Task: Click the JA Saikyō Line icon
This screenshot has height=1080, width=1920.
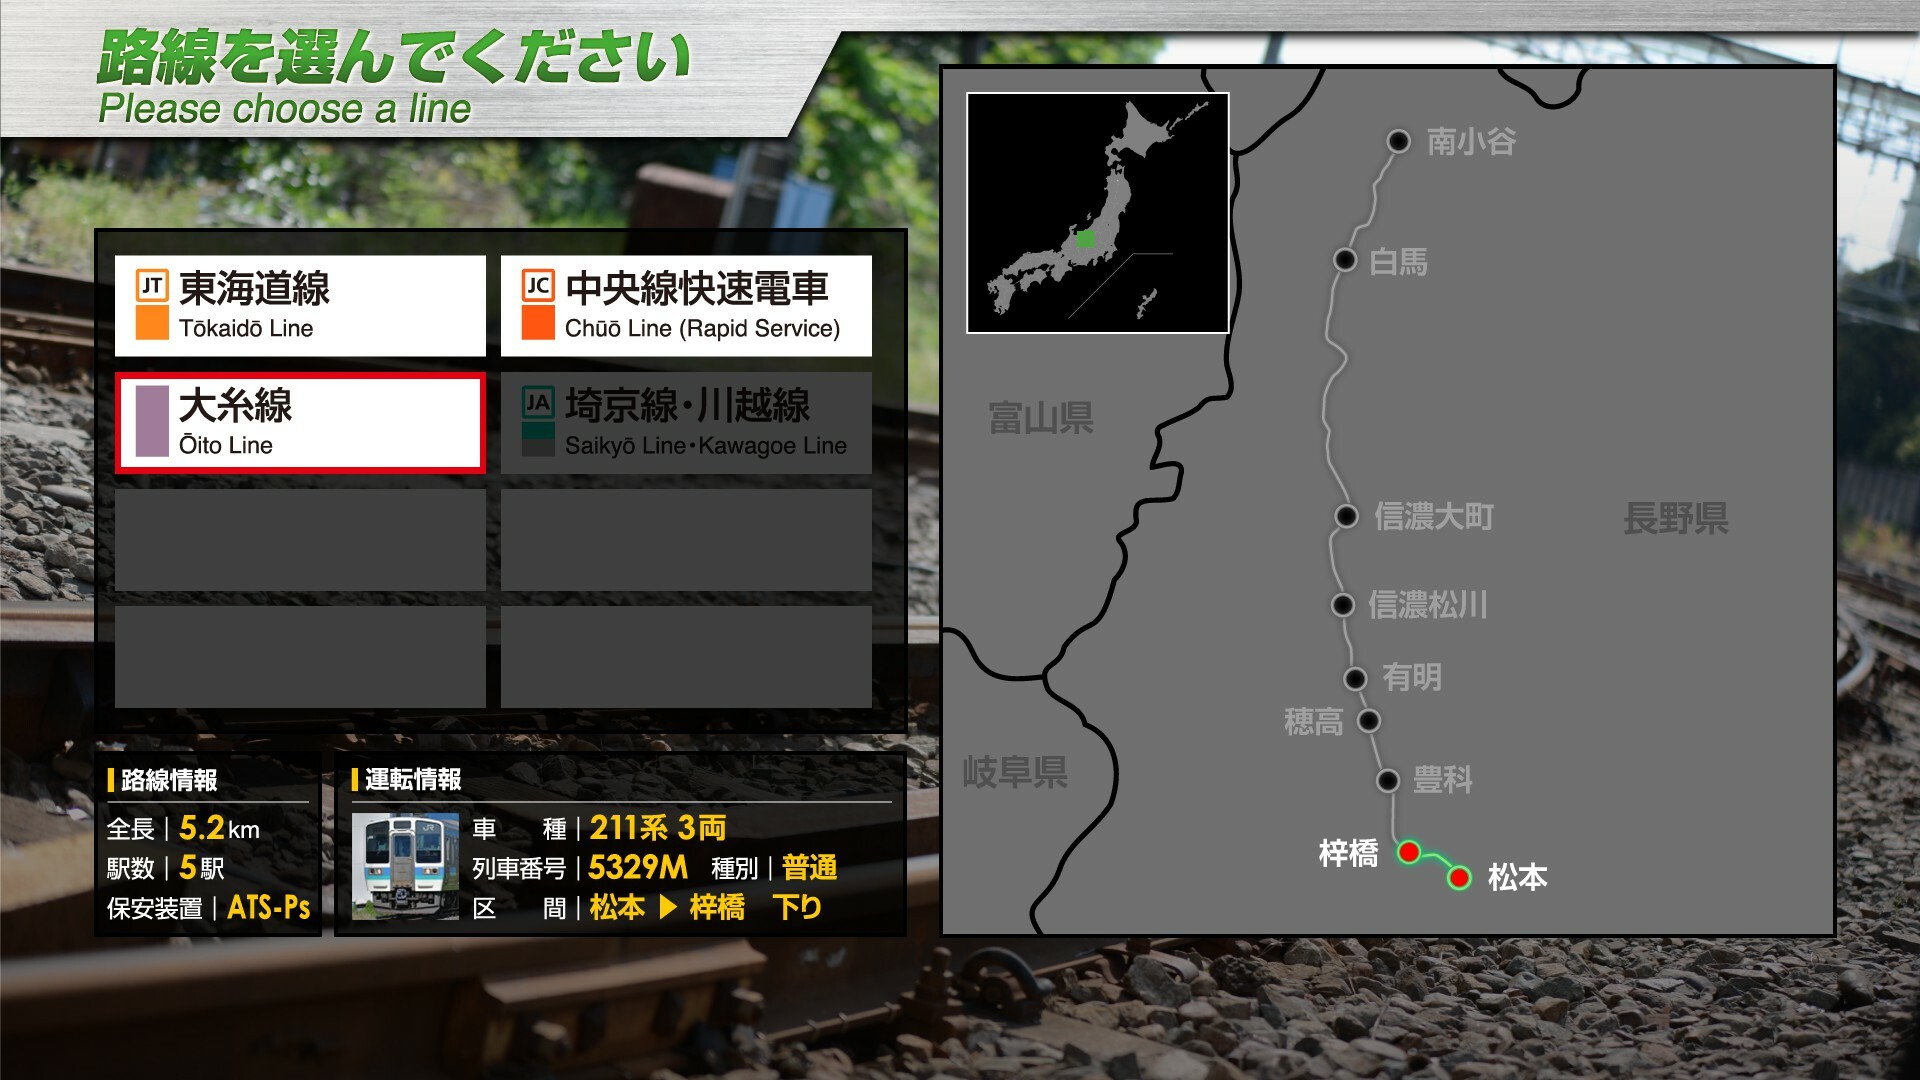Action: [537, 400]
